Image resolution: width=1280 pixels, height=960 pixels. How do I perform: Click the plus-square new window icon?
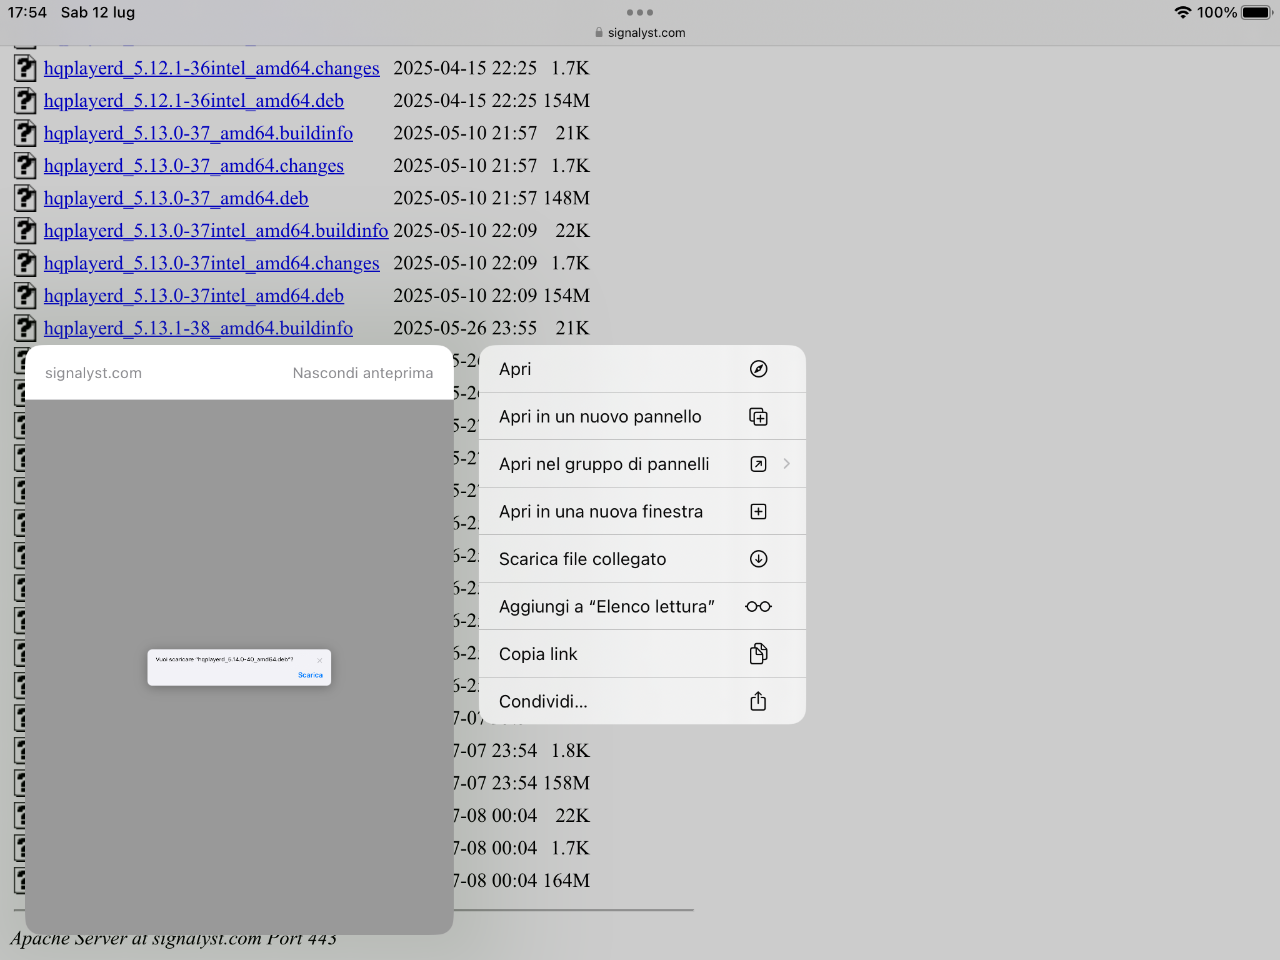point(759,512)
